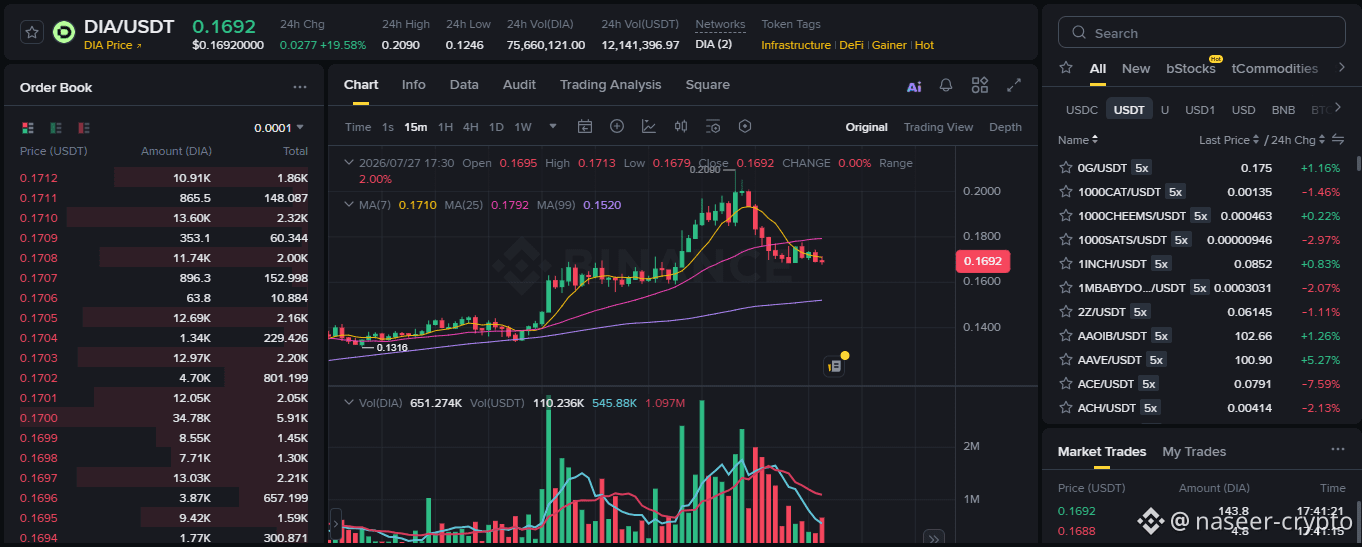This screenshot has height=547, width=1362.
Task: Click the DIA coin logo icon
Action: pyautogui.click(x=65, y=32)
